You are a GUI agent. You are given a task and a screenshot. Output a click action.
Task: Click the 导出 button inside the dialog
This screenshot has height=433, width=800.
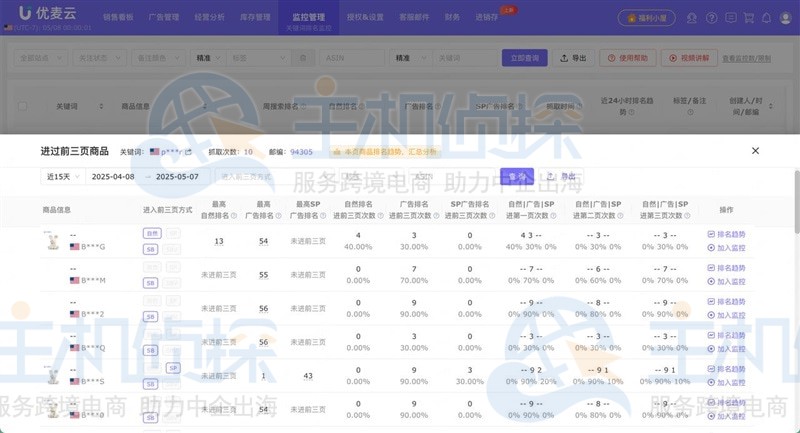(561, 176)
